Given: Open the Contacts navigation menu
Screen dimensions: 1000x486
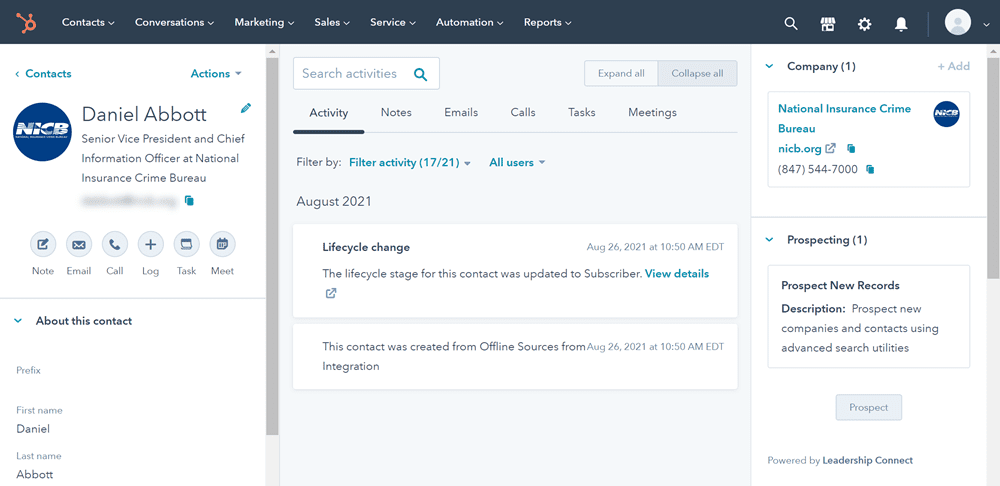Looking at the screenshot, I should coord(88,22).
